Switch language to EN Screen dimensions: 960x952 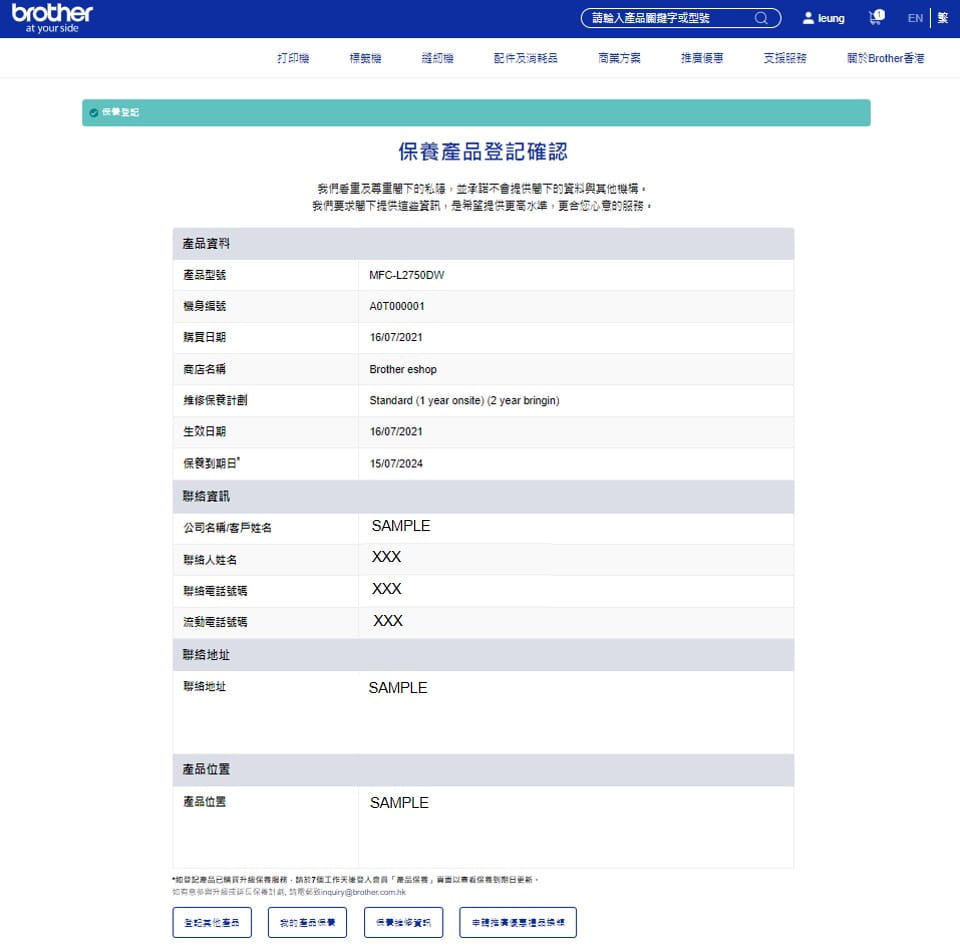915,18
